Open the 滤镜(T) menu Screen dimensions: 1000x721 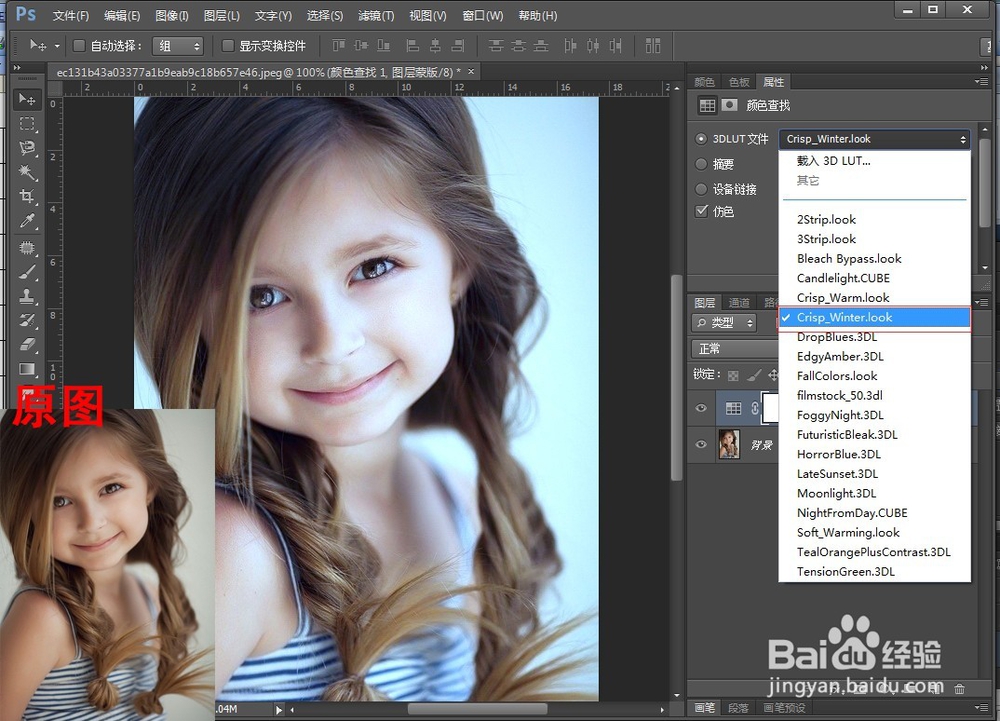point(376,16)
